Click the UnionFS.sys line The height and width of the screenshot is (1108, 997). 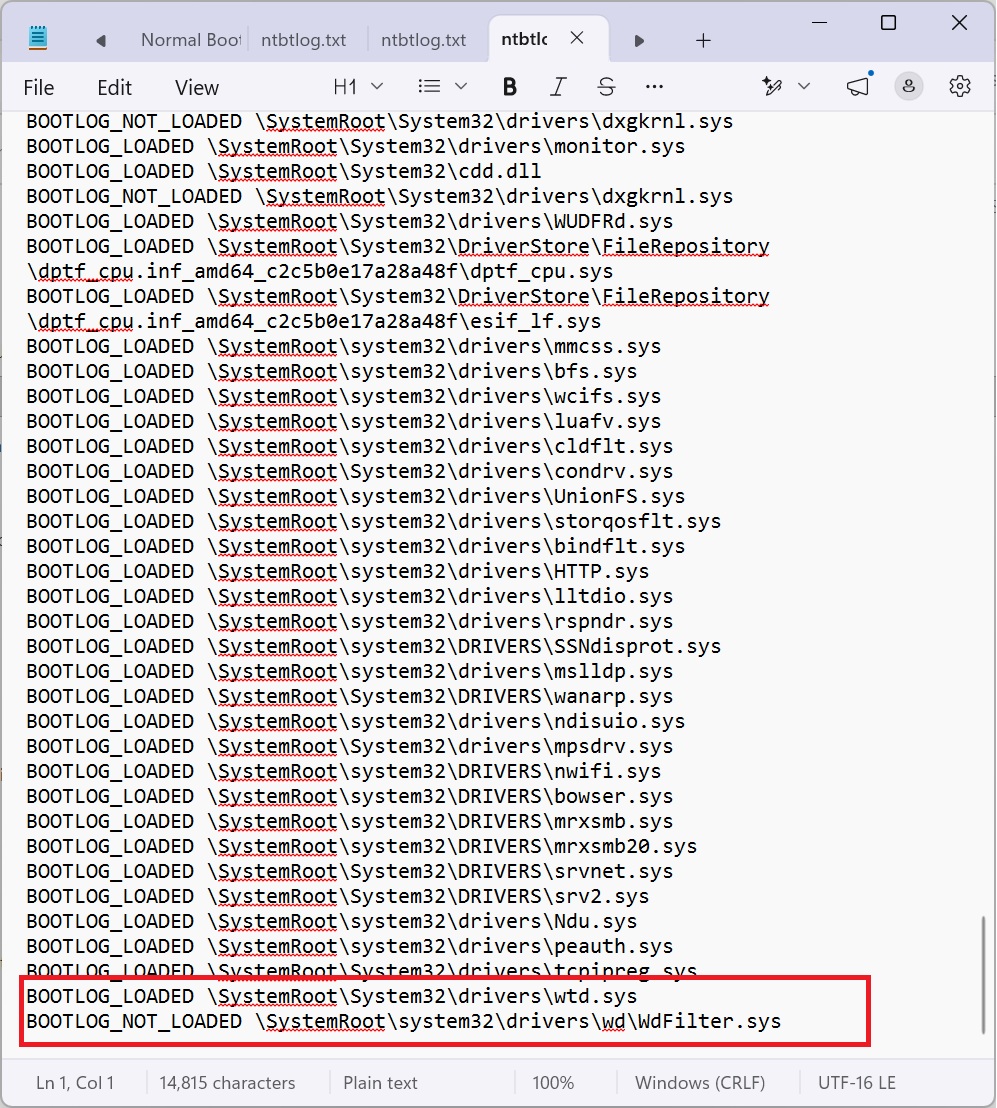click(355, 496)
